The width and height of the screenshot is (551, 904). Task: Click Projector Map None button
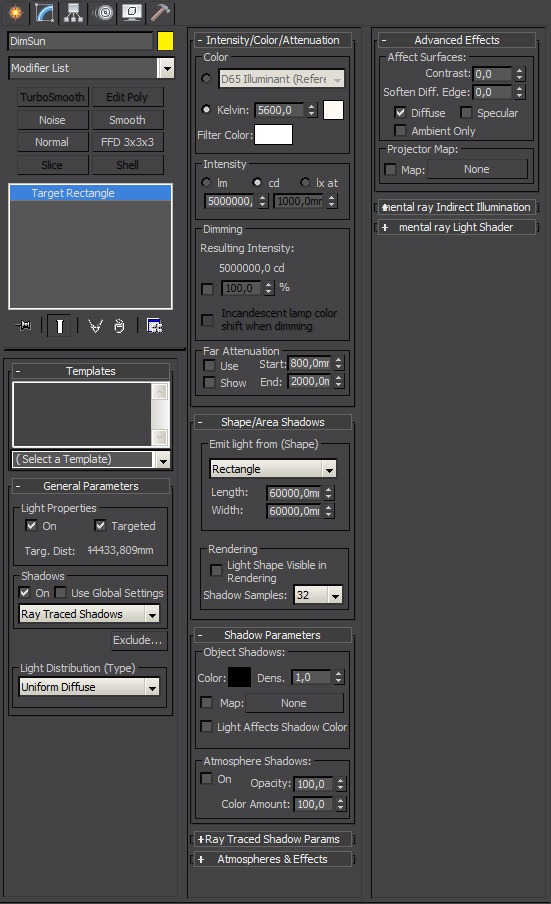click(477, 169)
